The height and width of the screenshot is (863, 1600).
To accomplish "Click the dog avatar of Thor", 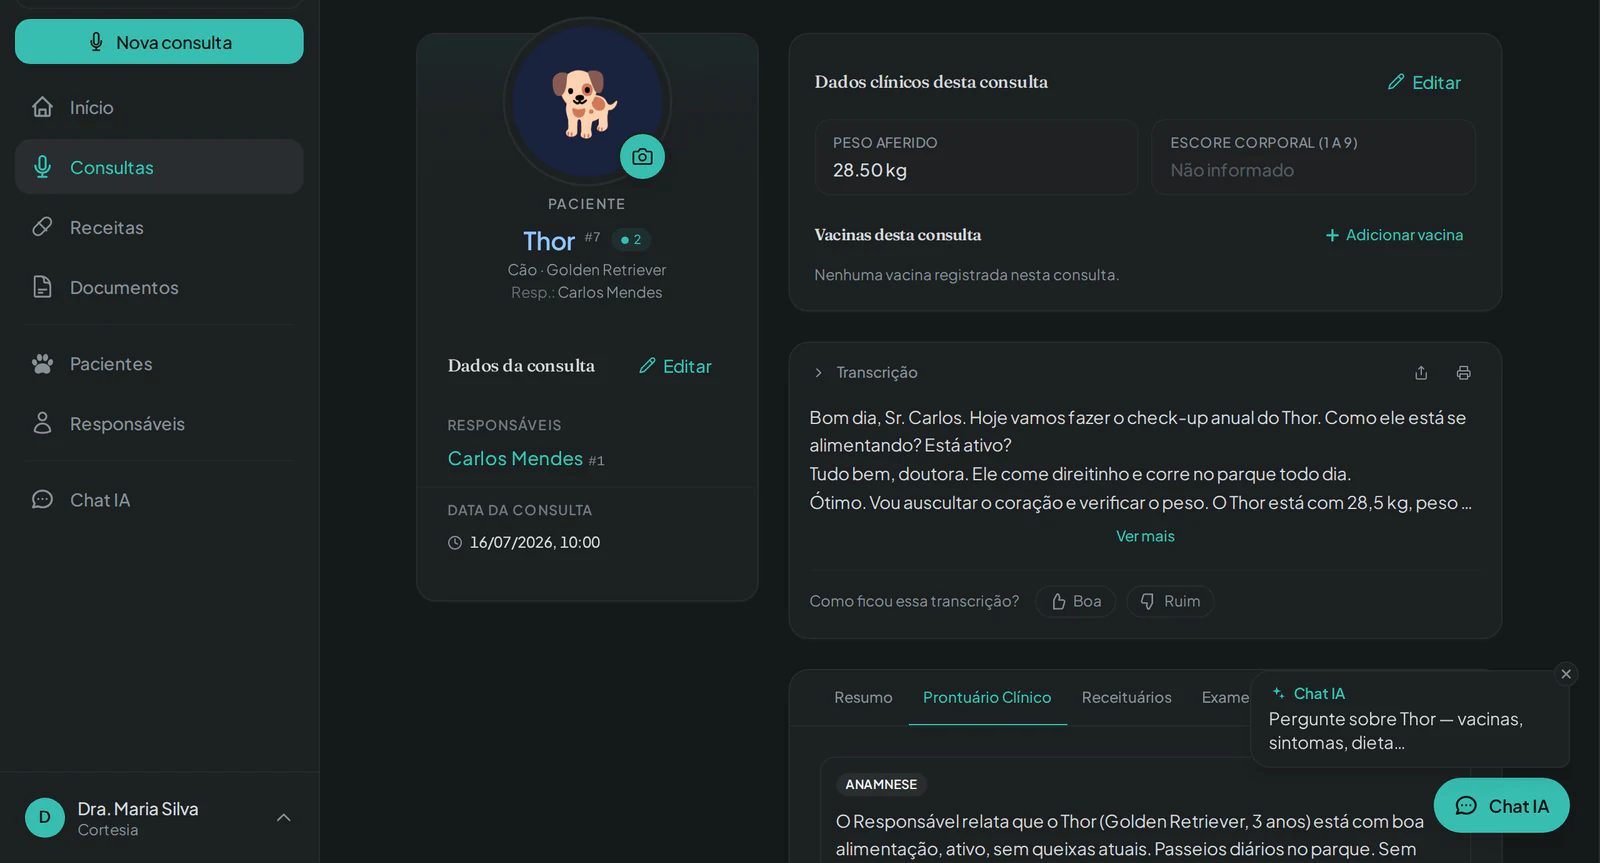I will tap(585, 101).
